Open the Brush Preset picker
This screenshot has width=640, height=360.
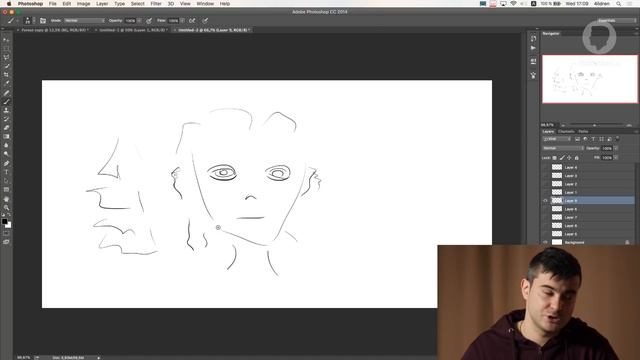pos(28,20)
